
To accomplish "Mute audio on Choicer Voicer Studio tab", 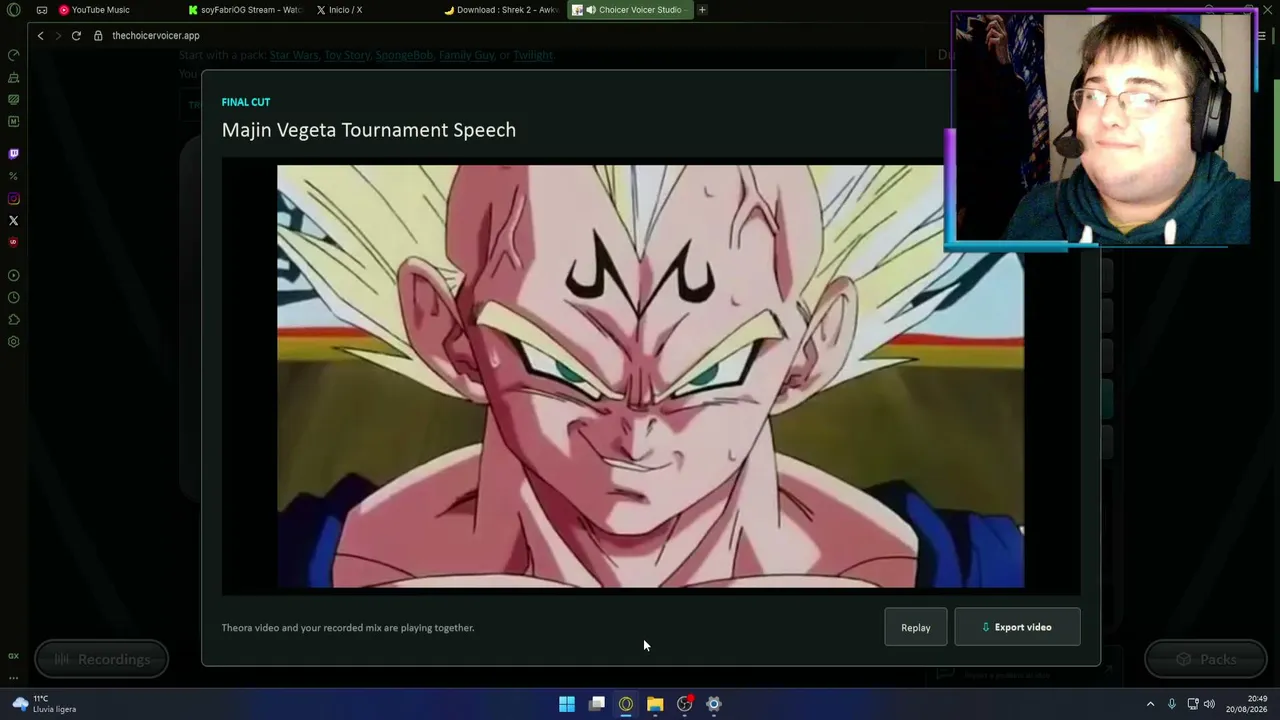I will [591, 10].
